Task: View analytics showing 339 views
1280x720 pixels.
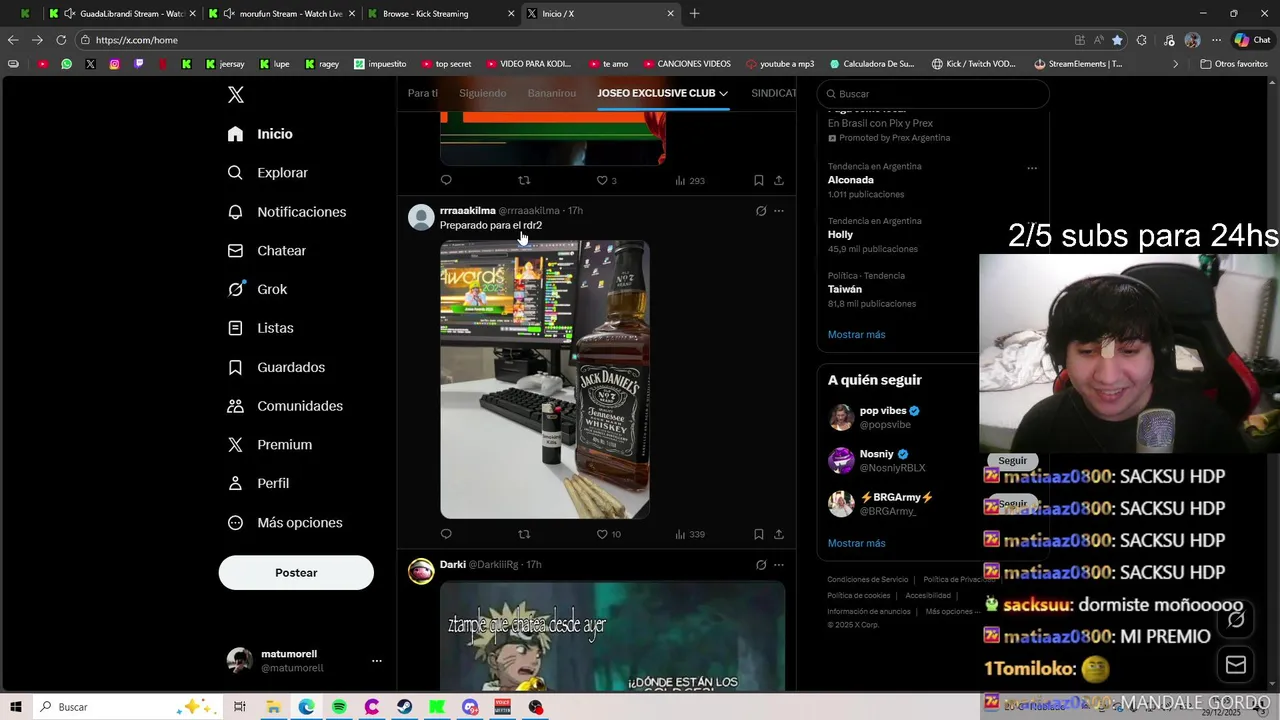Action: coord(690,534)
